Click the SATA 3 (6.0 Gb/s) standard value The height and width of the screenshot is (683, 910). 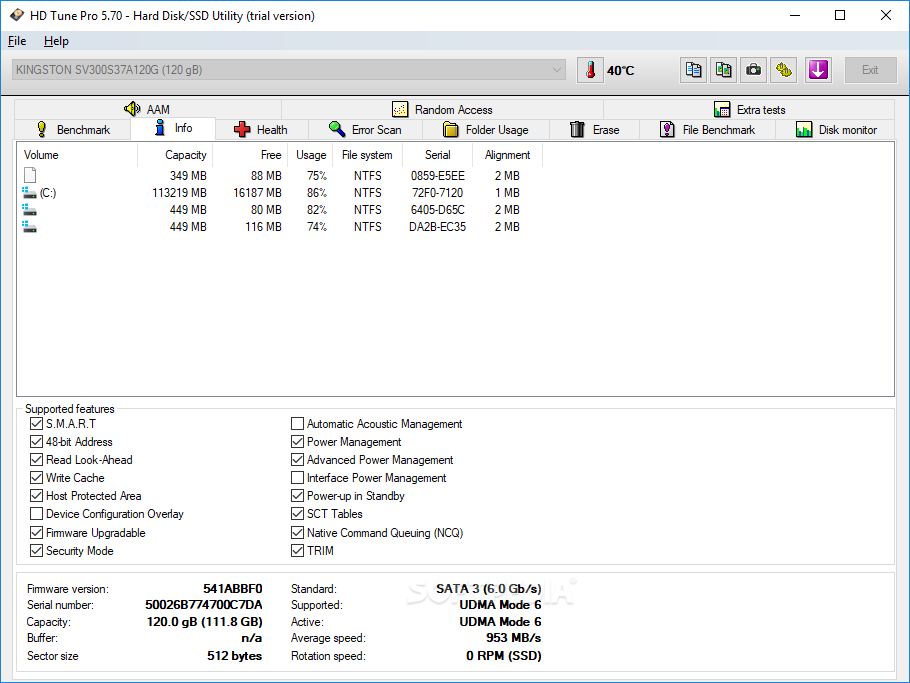click(489, 588)
